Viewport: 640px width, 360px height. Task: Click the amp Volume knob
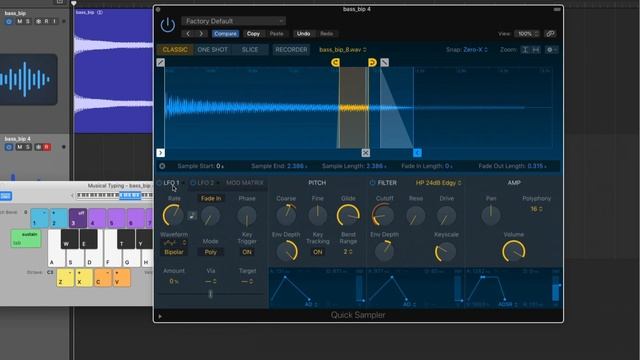513,251
